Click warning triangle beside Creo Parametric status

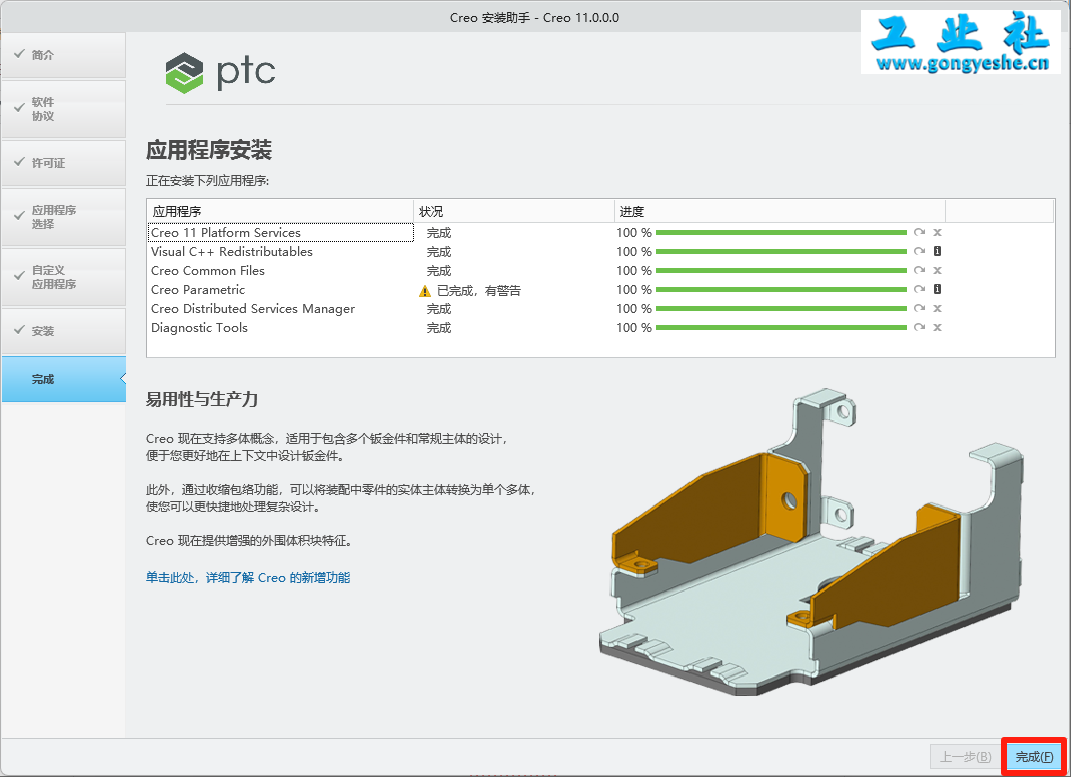tap(425, 291)
